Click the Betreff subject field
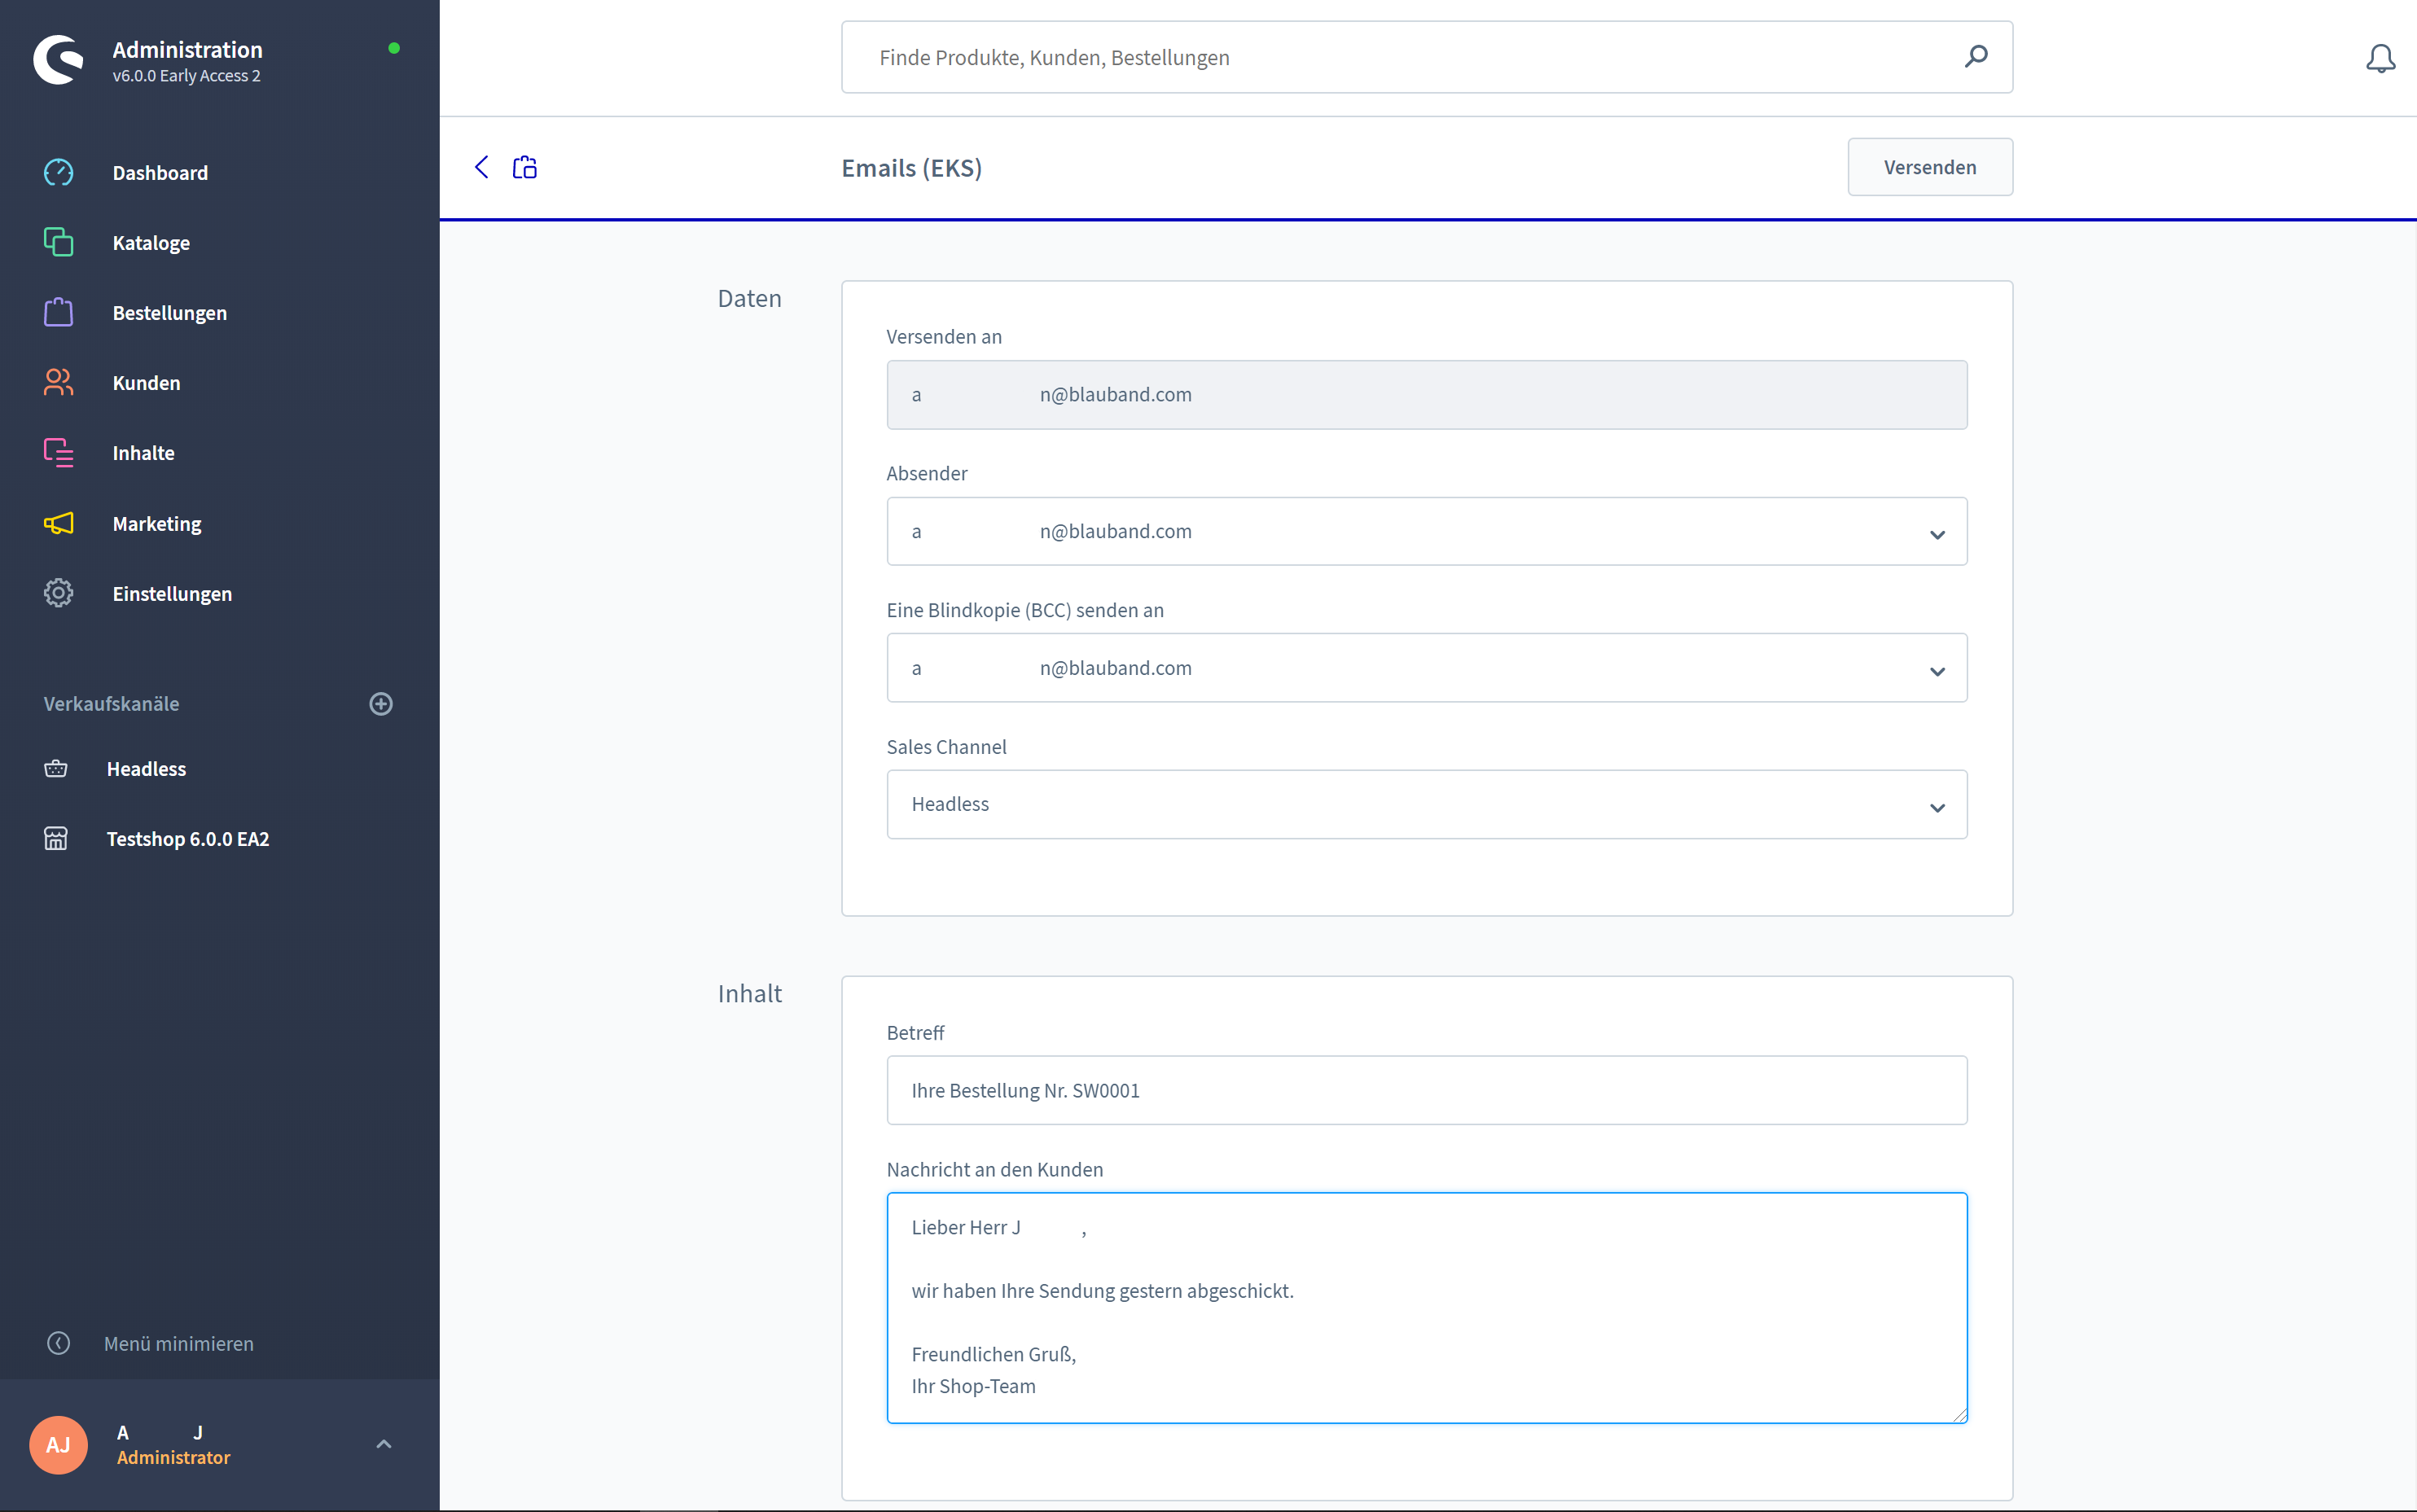 tap(1426, 1090)
